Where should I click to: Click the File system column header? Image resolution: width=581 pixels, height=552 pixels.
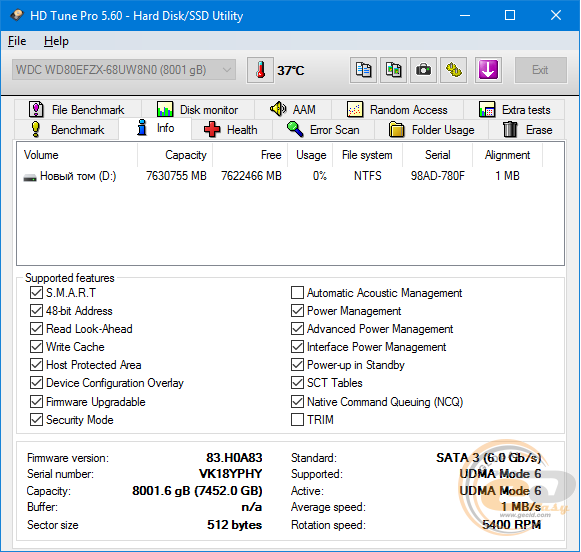point(368,155)
